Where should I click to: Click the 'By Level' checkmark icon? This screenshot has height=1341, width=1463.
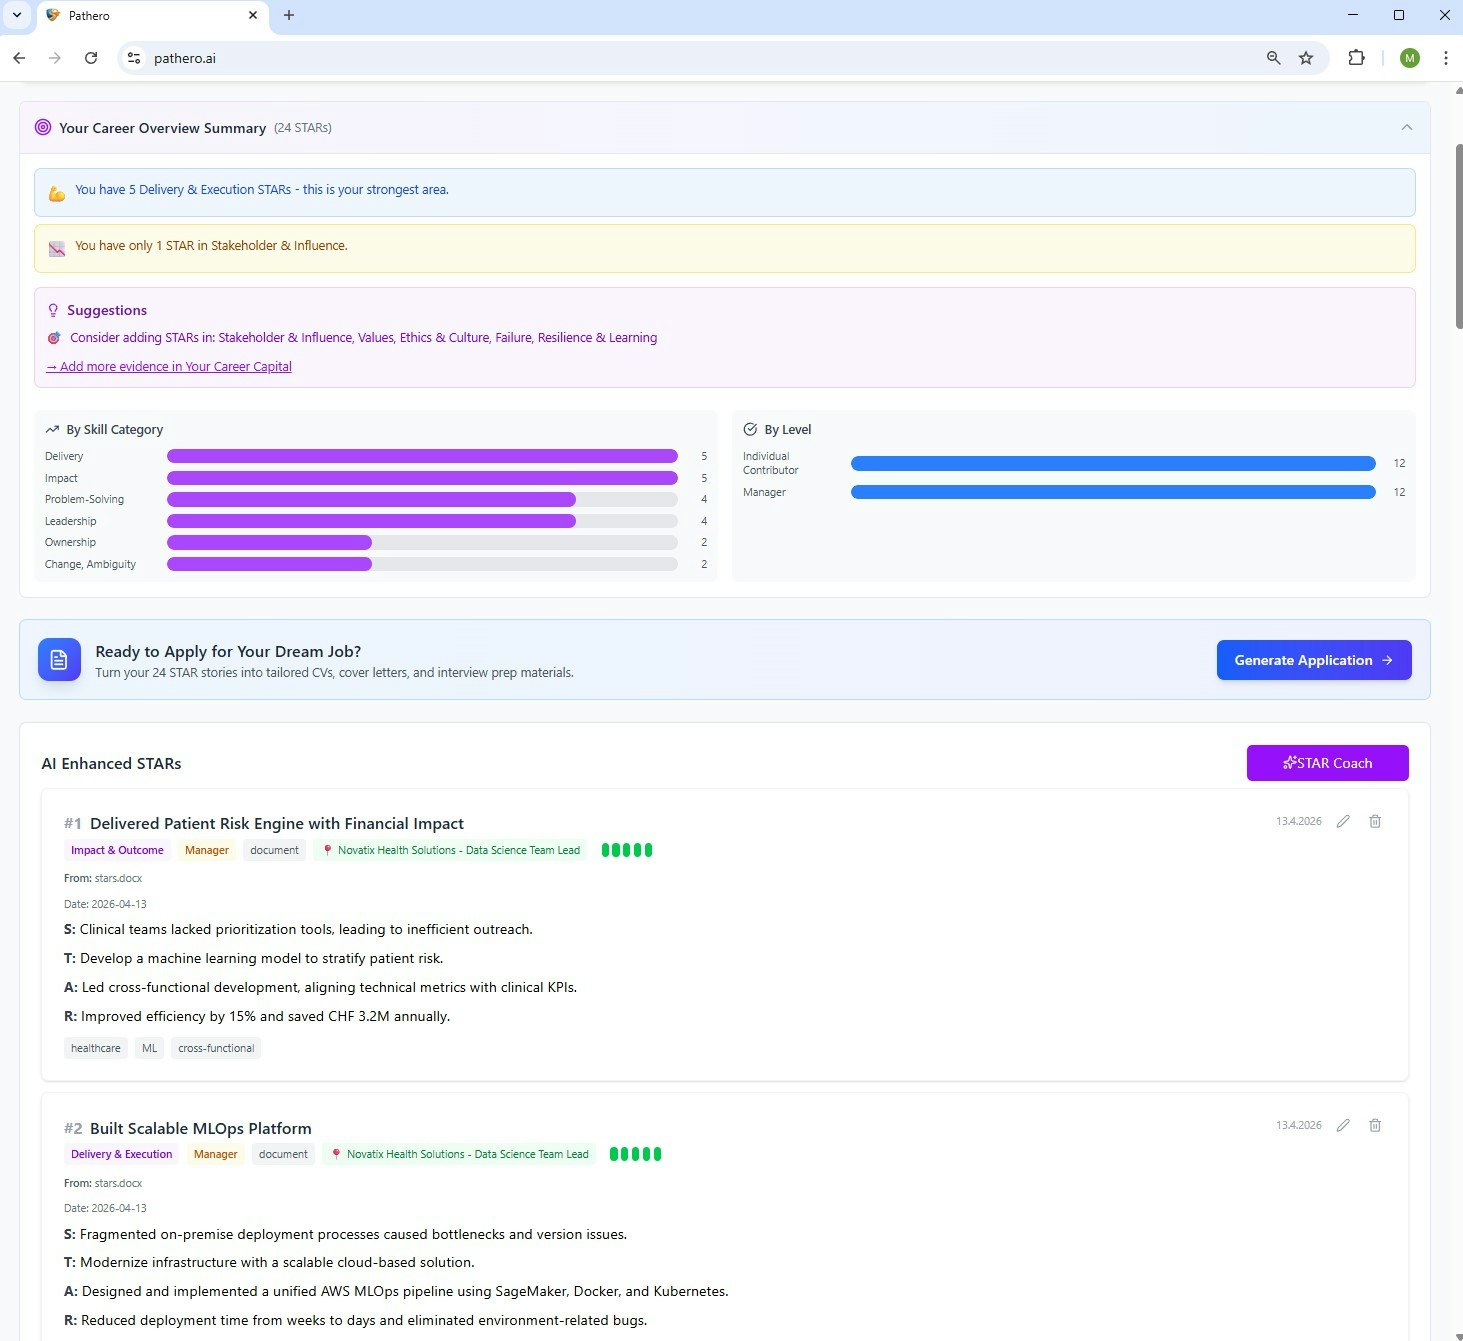coord(750,429)
